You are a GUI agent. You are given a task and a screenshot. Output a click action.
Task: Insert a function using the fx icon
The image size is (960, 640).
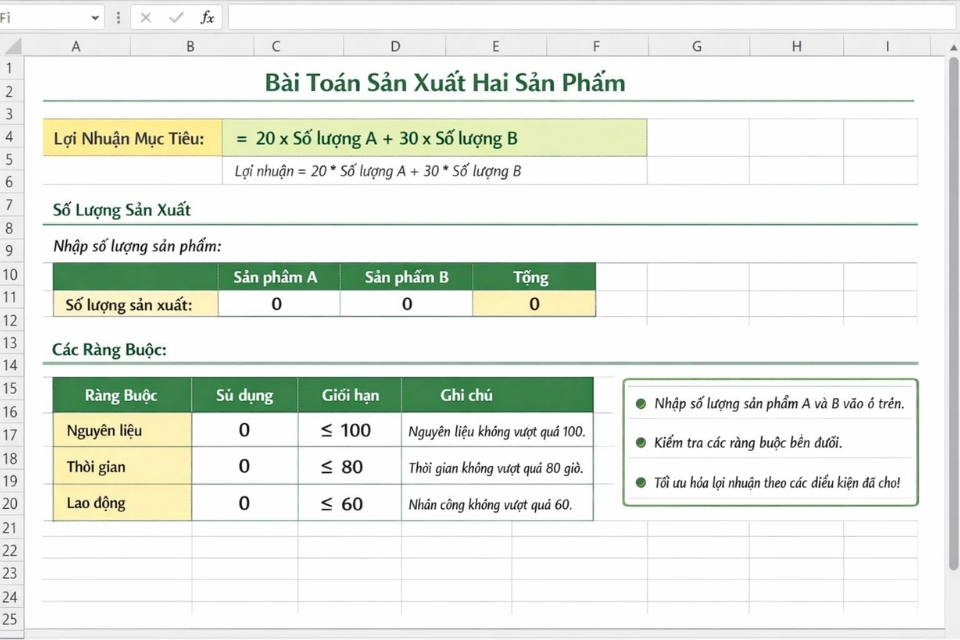coord(207,16)
